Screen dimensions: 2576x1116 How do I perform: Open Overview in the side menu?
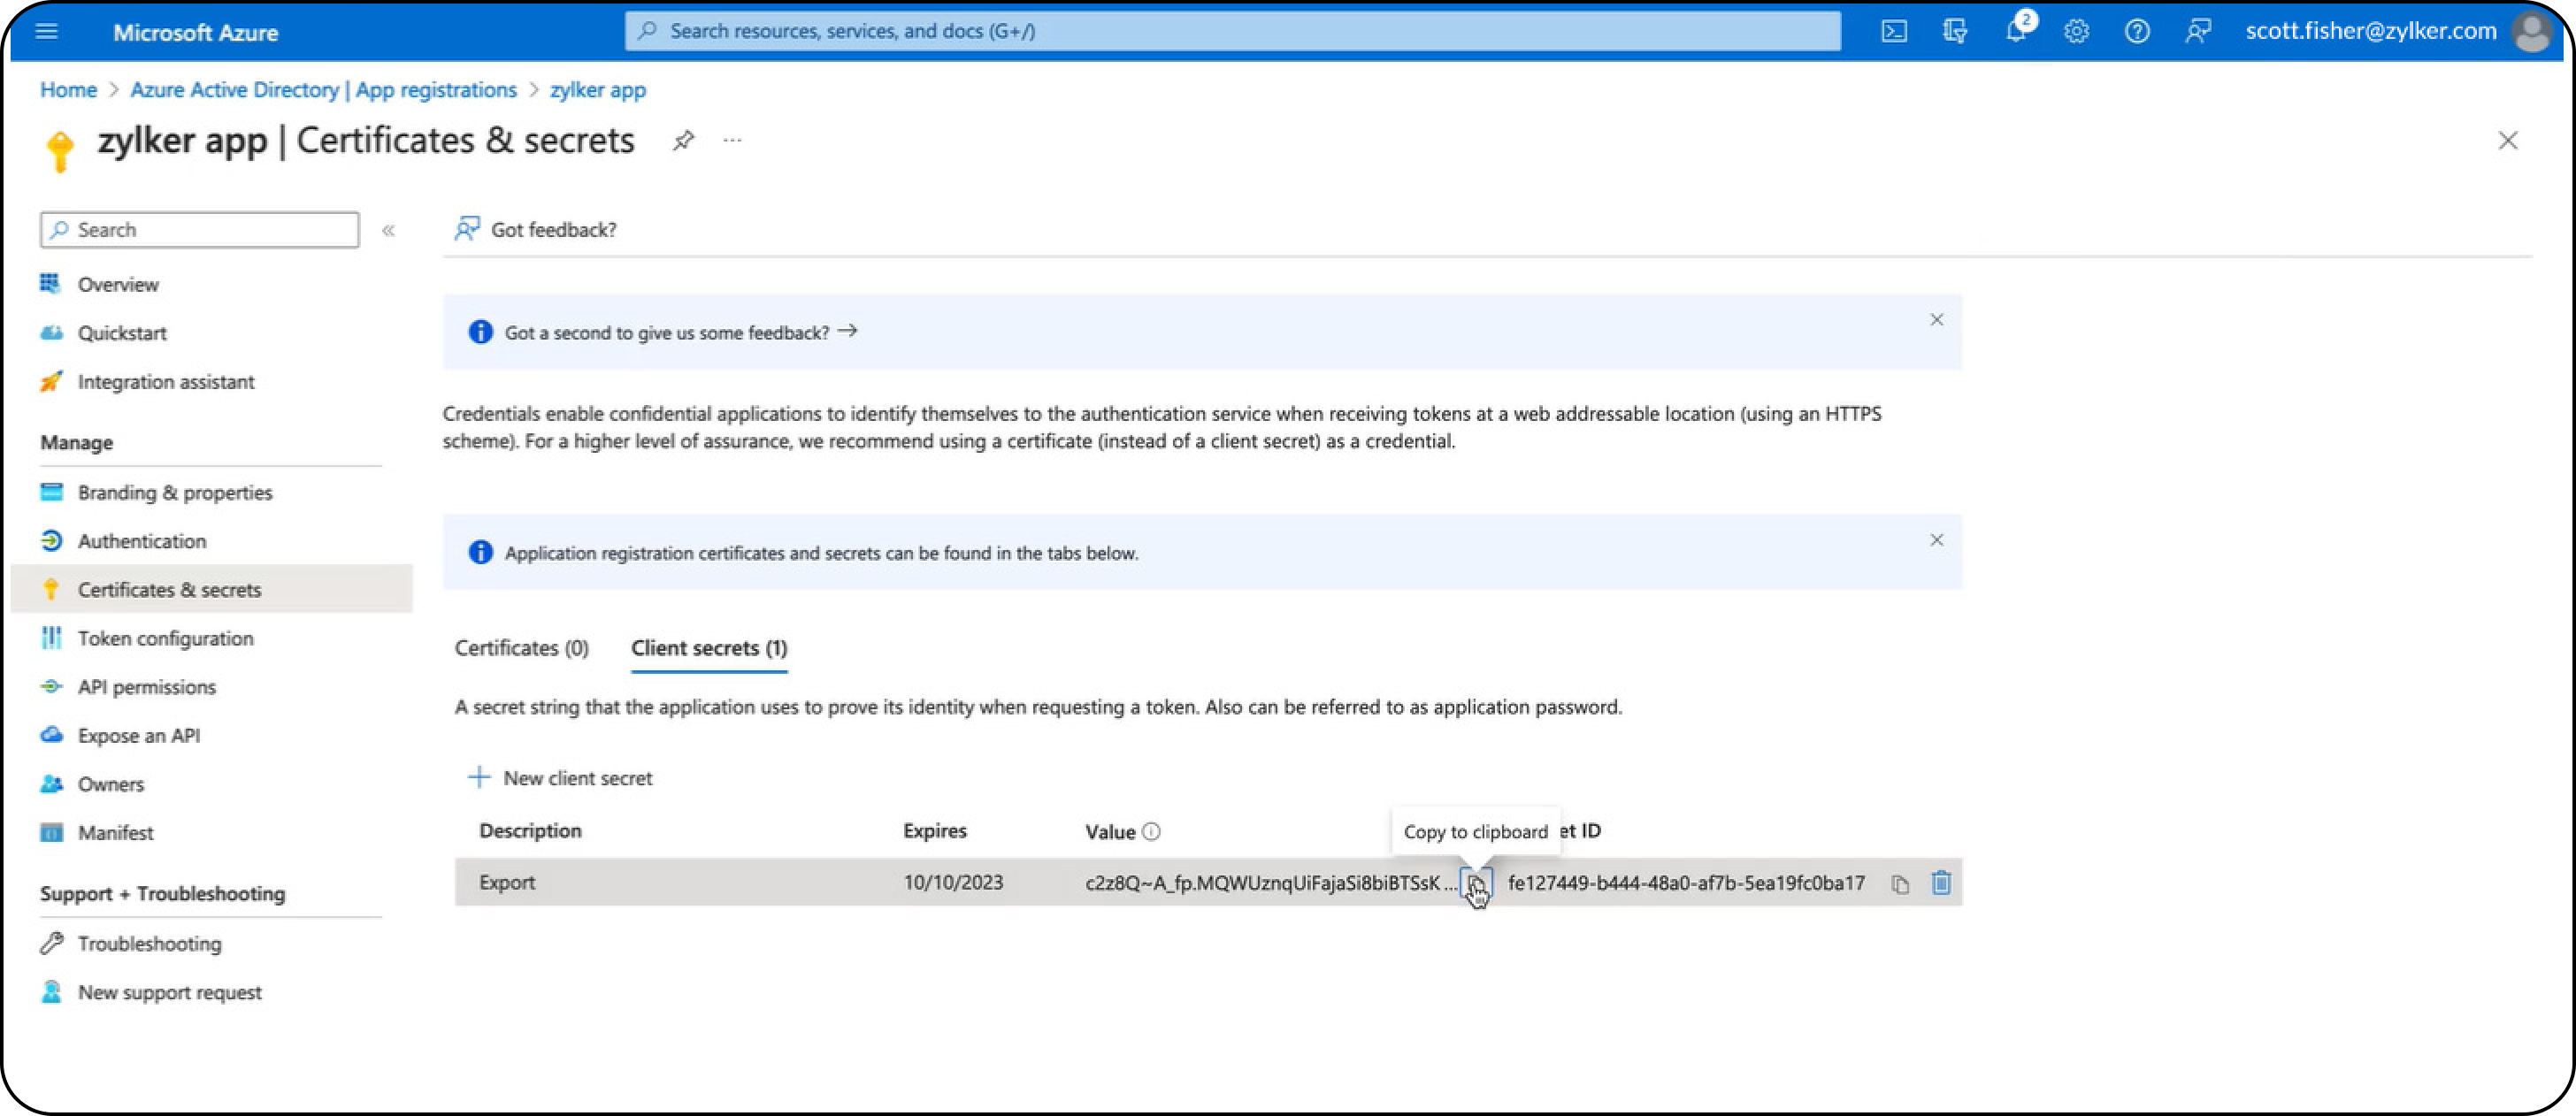[119, 285]
